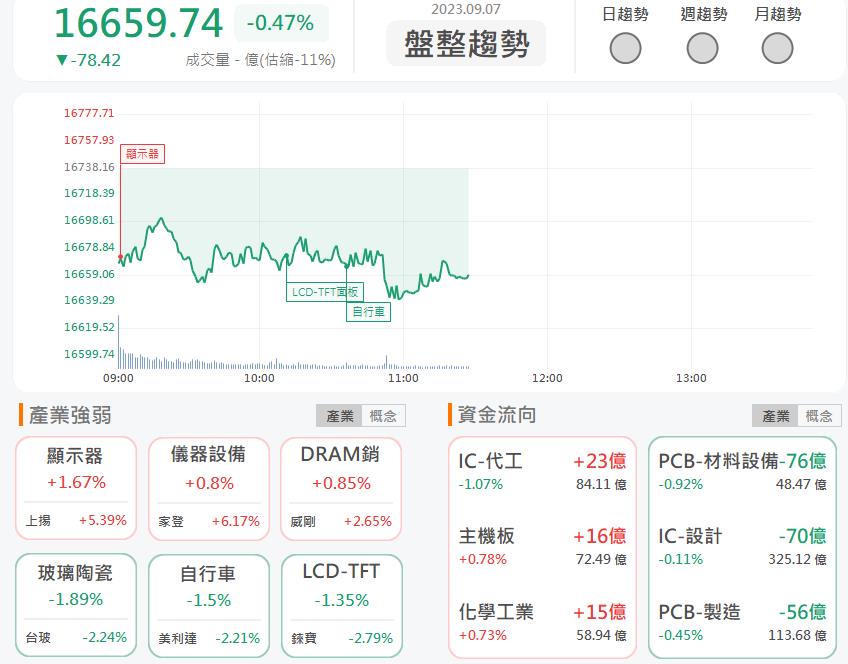Select the 週趨勢 weekly trend circle
The height and width of the screenshot is (664, 848).
pyautogui.click(x=701, y=46)
